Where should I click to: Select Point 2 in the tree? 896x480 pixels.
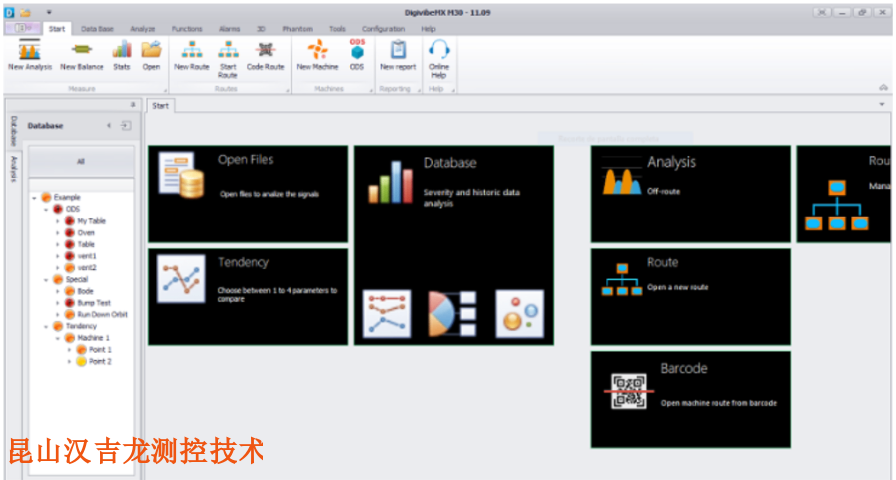click(100, 361)
